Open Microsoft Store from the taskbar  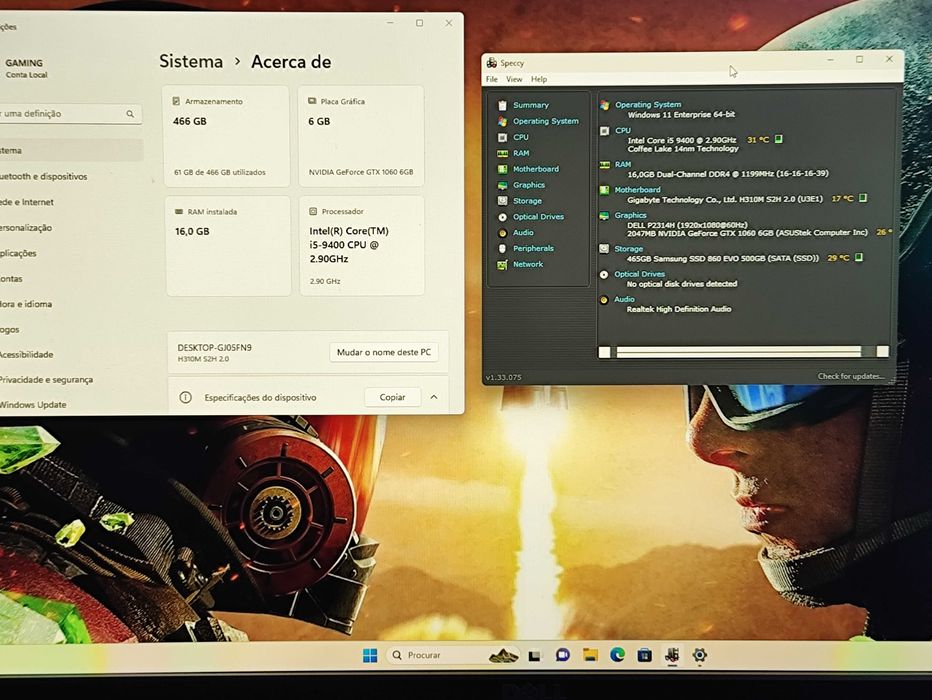[x=644, y=655]
